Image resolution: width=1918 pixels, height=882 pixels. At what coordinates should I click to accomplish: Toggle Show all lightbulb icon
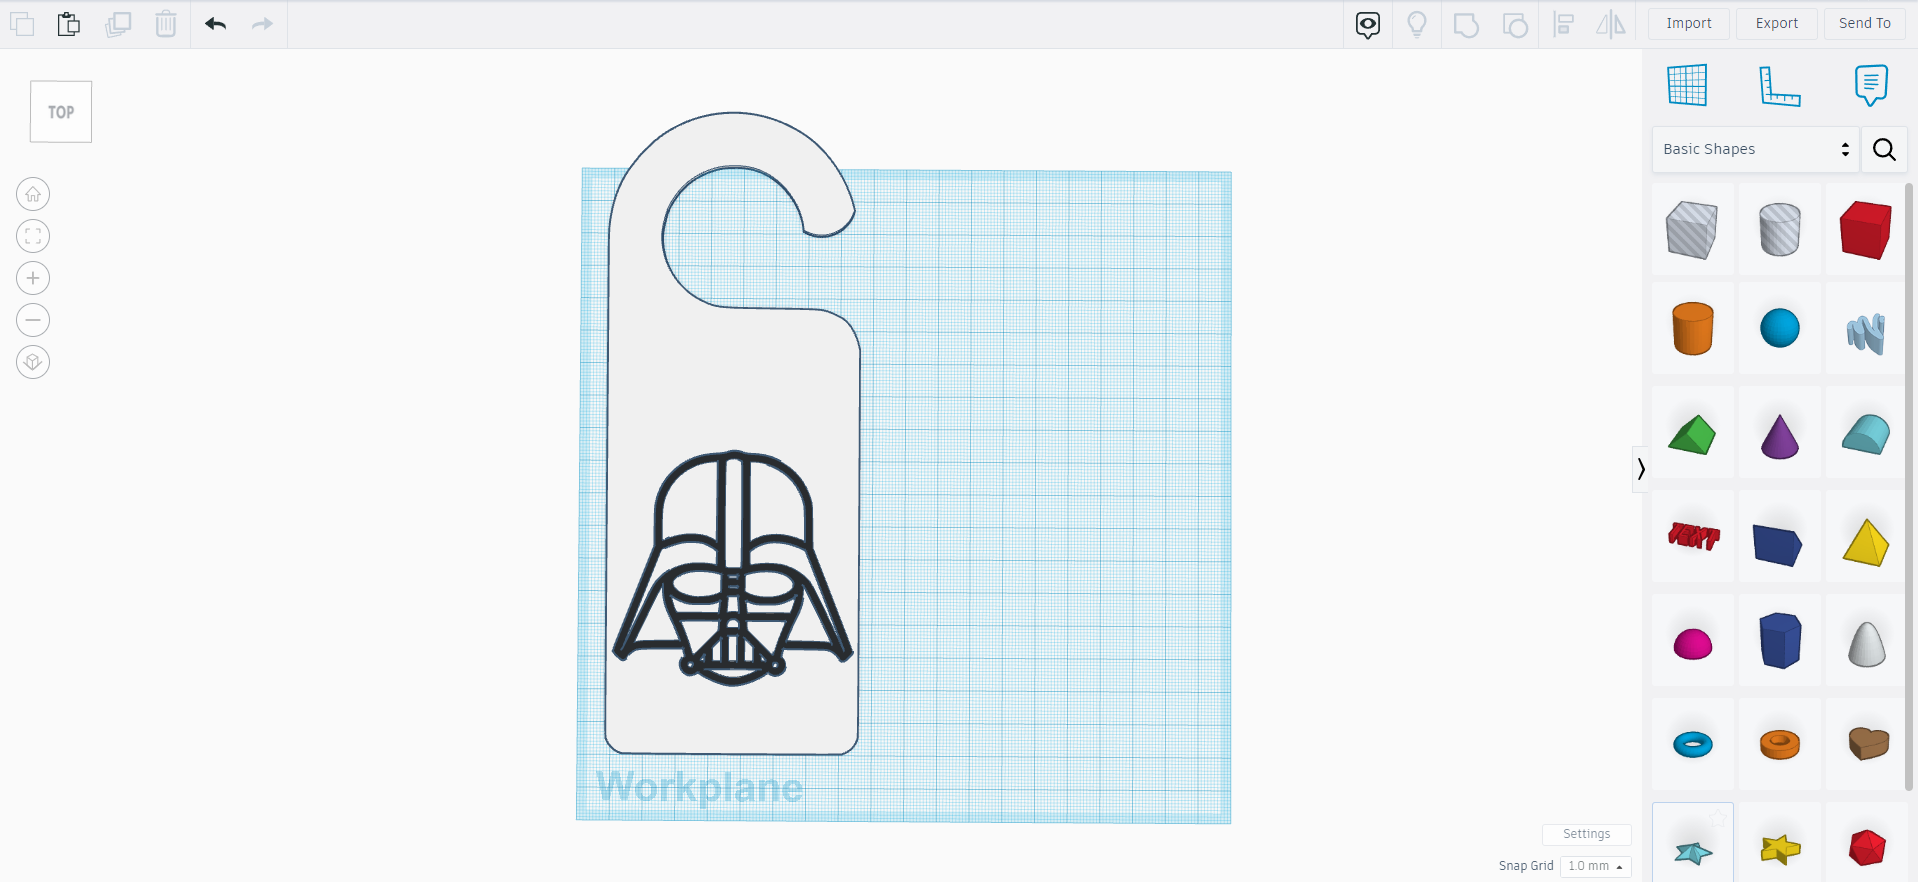click(x=1417, y=24)
